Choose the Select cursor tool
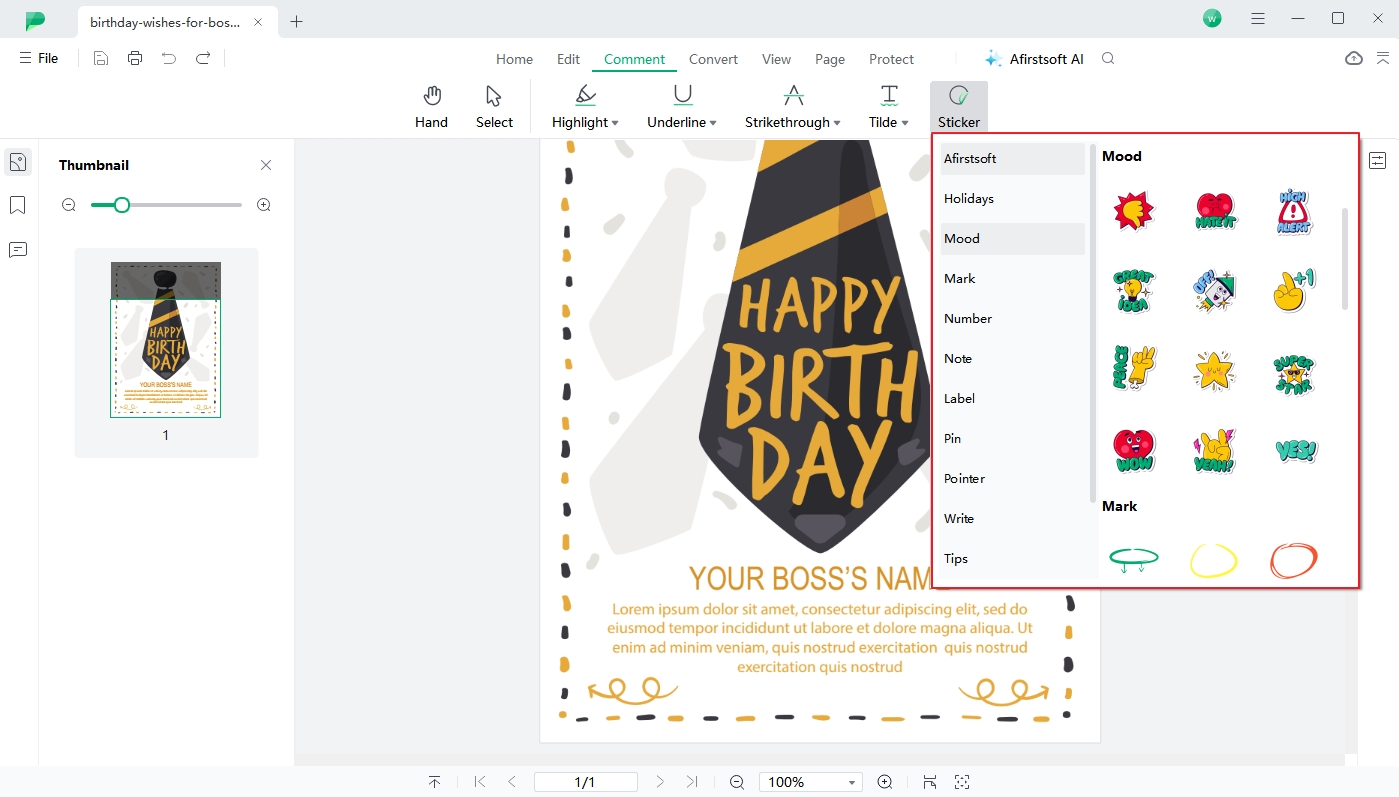Screen dimensions: 1399x797 pos(494,107)
